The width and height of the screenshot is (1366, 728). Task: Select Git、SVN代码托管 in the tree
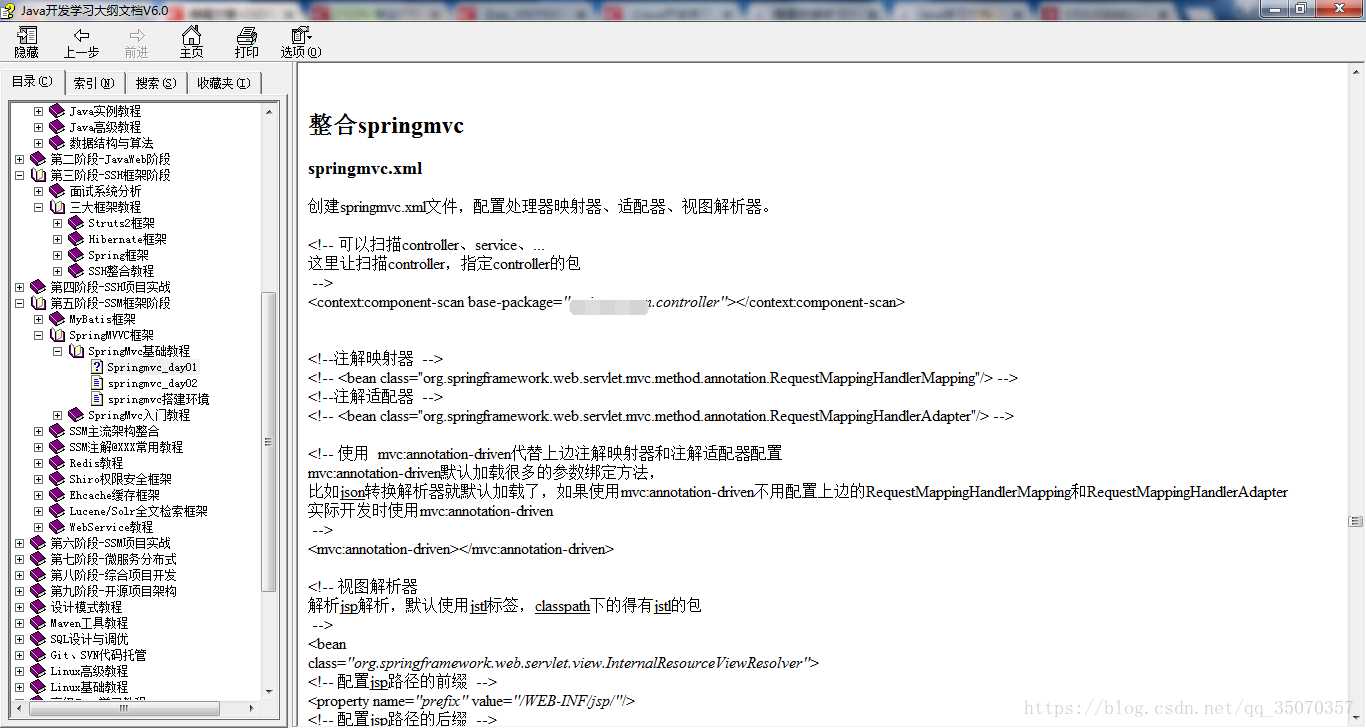point(98,655)
